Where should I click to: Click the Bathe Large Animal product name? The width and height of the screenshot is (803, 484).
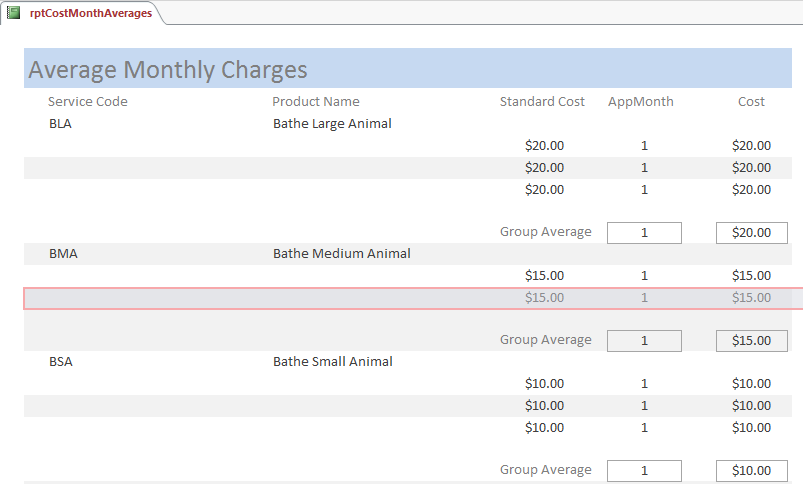coord(332,124)
